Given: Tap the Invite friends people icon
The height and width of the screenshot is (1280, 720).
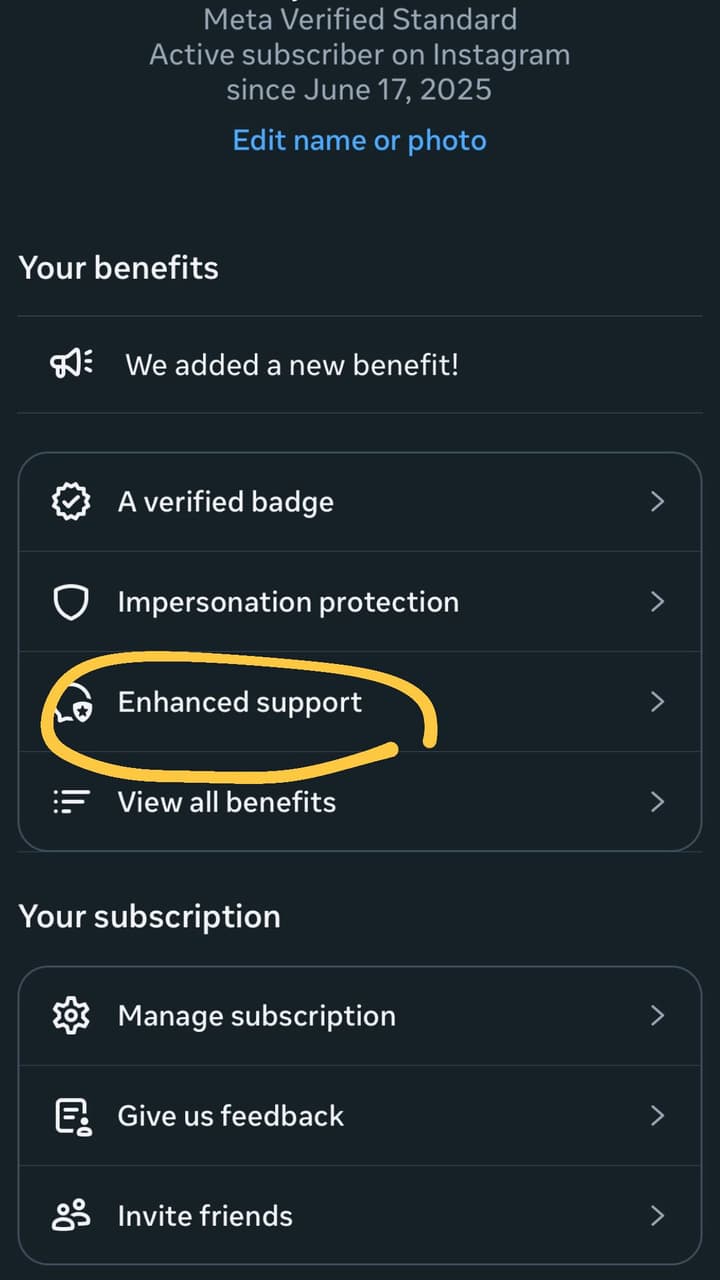Looking at the screenshot, I should click(71, 1216).
